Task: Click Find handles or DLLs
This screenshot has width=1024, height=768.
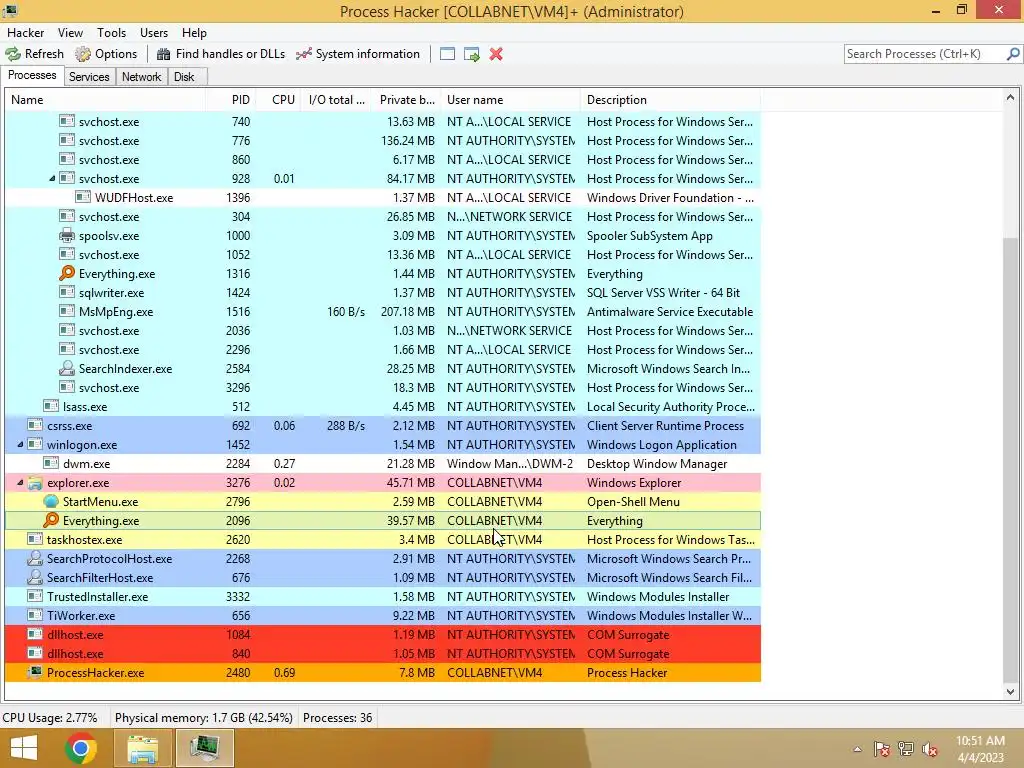Action: pyautogui.click(x=221, y=54)
